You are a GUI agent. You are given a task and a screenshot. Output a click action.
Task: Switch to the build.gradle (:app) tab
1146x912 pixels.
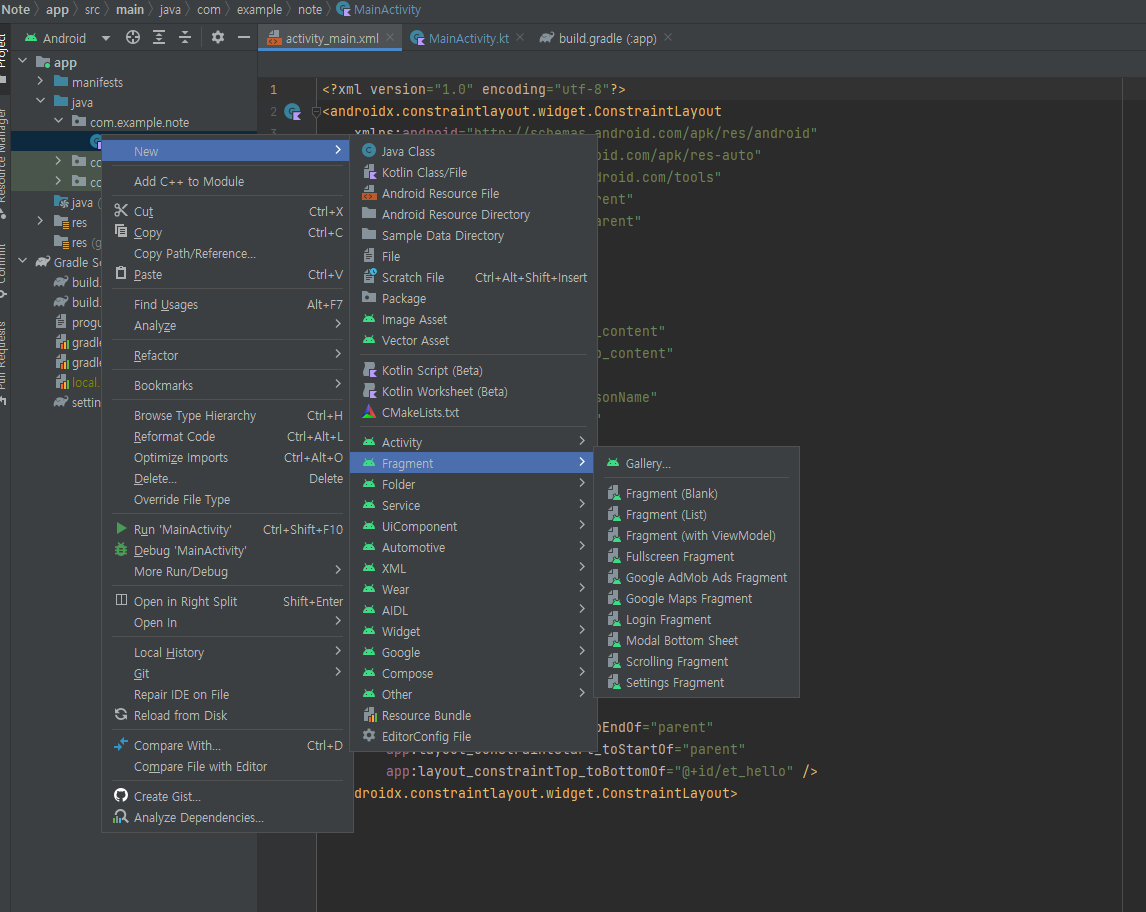pyautogui.click(x=607, y=38)
